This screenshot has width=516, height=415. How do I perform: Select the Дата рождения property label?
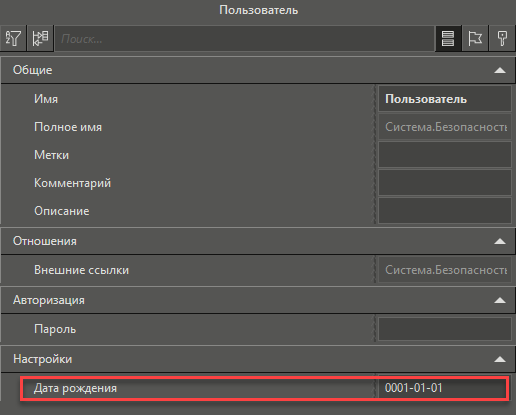click(75, 388)
